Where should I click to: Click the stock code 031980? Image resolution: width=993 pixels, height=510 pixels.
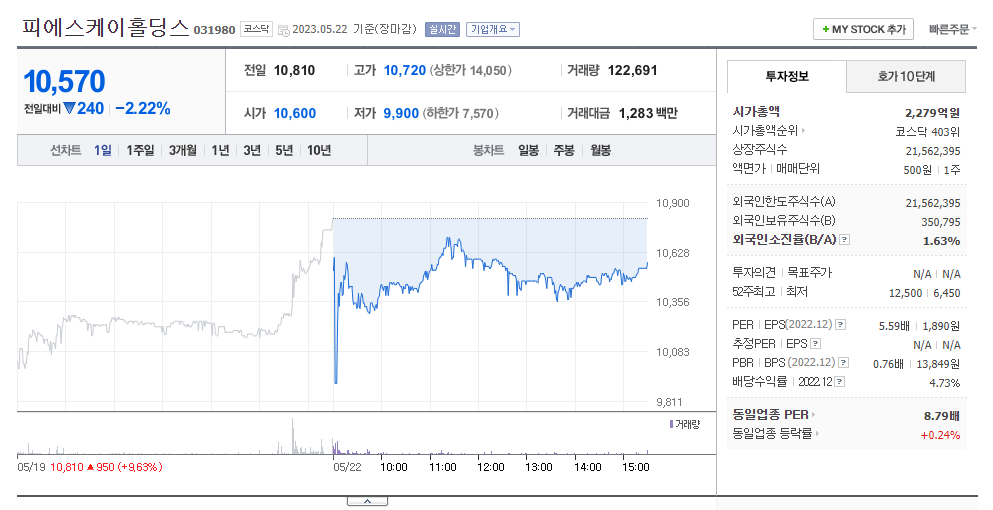point(214,30)
